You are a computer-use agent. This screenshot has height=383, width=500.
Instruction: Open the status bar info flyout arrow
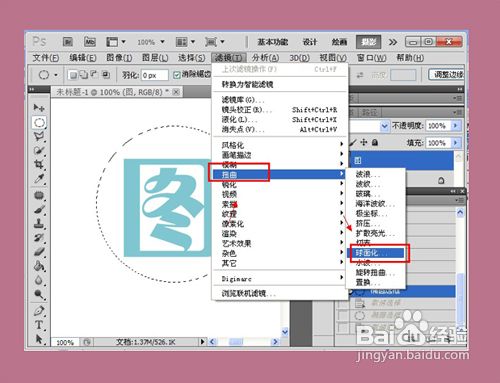pos(202,341)
